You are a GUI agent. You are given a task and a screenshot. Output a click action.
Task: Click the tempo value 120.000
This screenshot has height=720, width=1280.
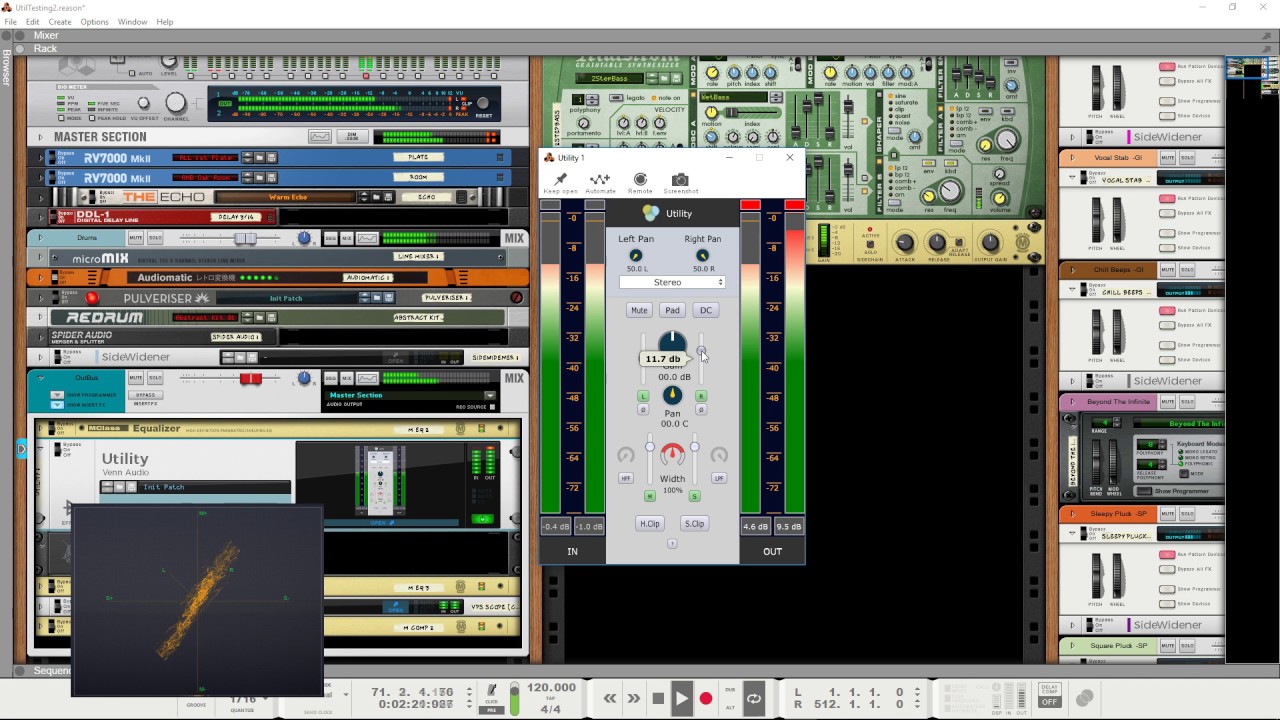pos(551,688)
